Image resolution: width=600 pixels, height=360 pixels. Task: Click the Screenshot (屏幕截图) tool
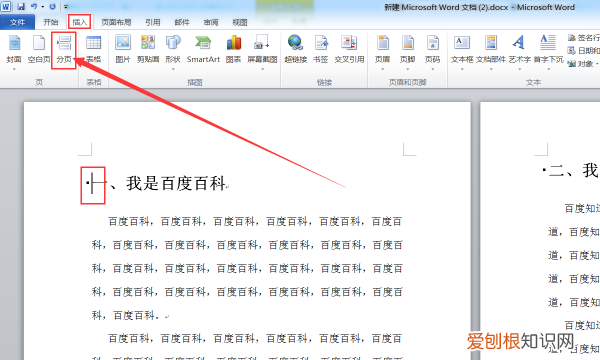[x=262, y=49]
